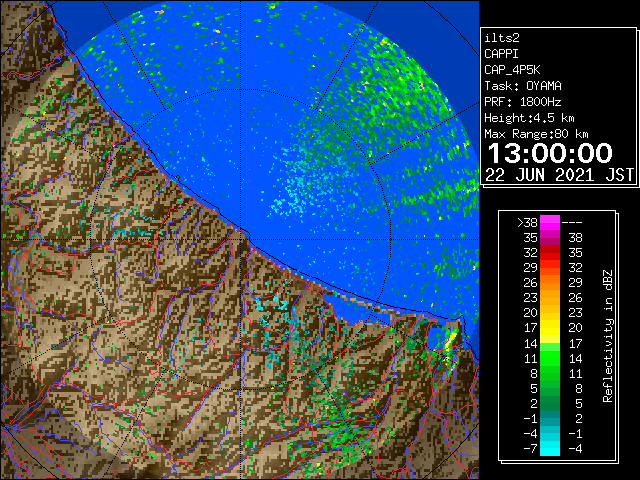The height and width of the screenshot is (480, 640).
Task: Pick the yellow swatch for 17–20 dBZ
Action: (550, 328)
